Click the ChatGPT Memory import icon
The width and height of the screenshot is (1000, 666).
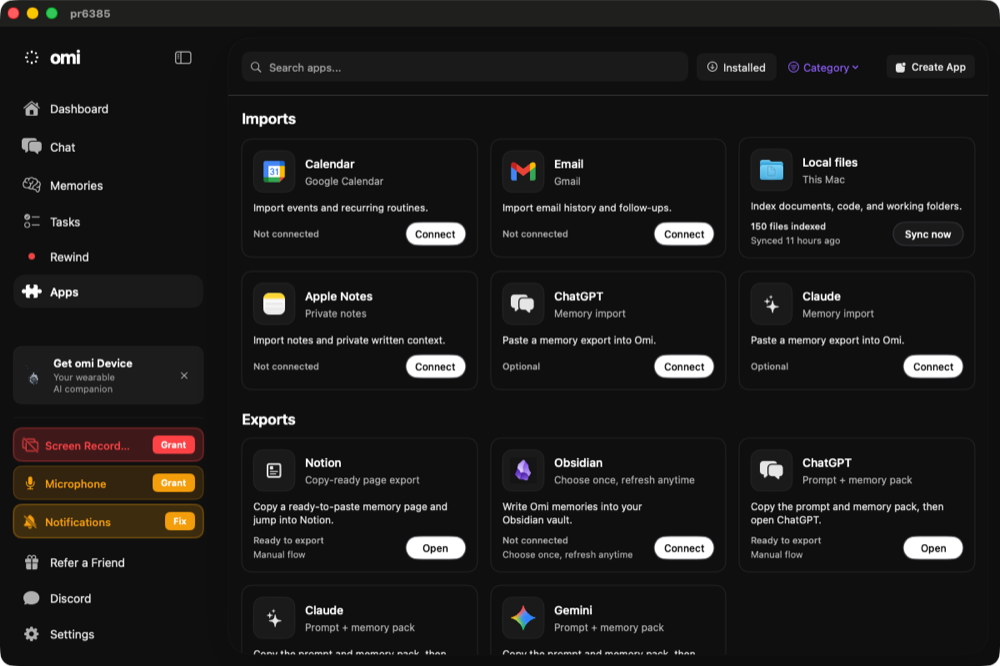(x=523, y=304)
